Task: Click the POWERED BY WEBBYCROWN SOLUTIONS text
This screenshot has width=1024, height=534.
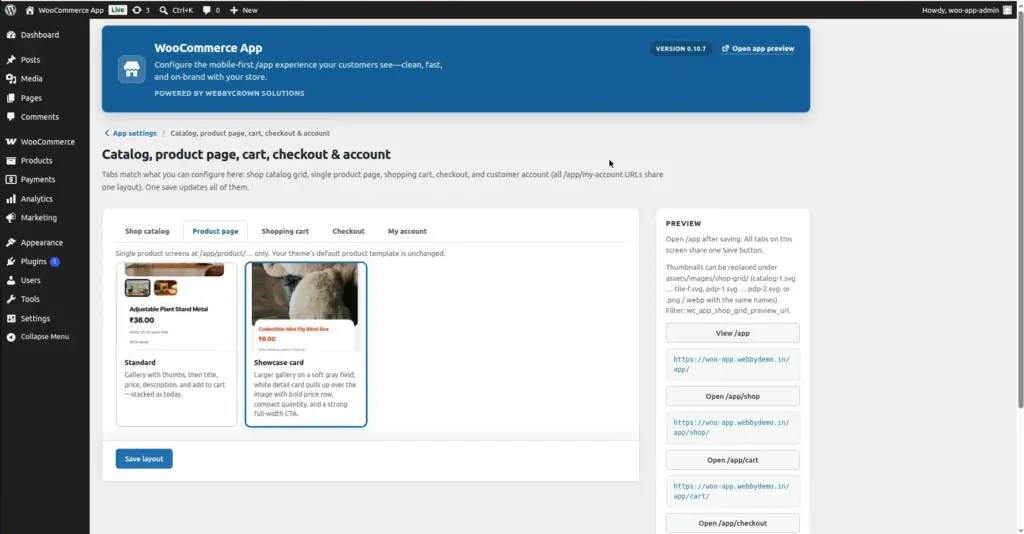Action: tap(229, 93)
